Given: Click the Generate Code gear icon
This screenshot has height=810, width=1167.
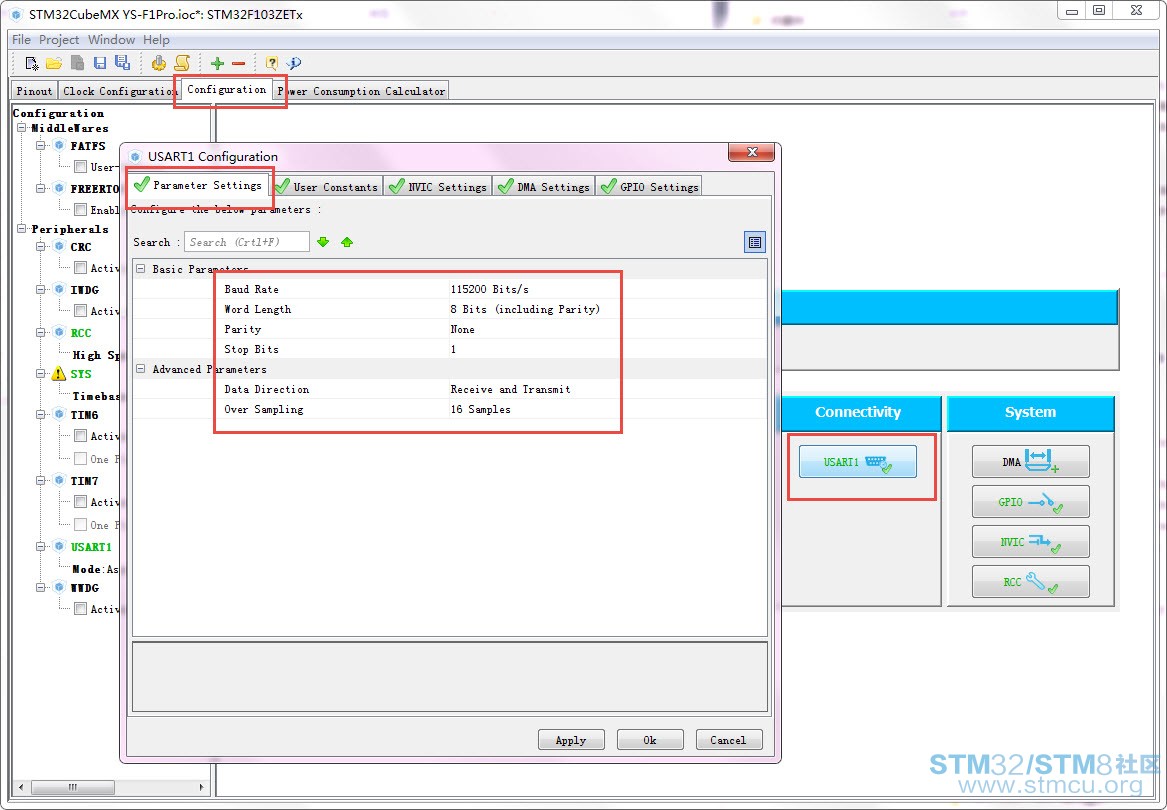Looking at the screenshot, I should tap(159, 63).
